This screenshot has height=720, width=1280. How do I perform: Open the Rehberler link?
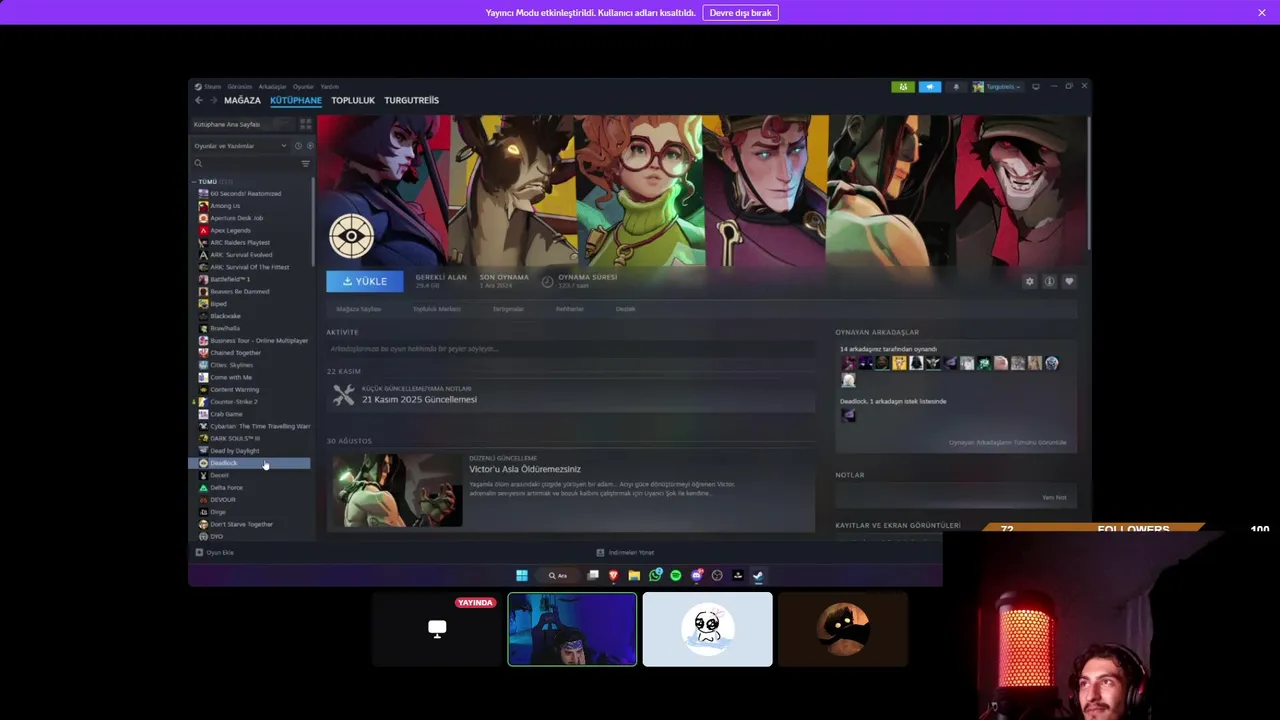coord(570,309)
